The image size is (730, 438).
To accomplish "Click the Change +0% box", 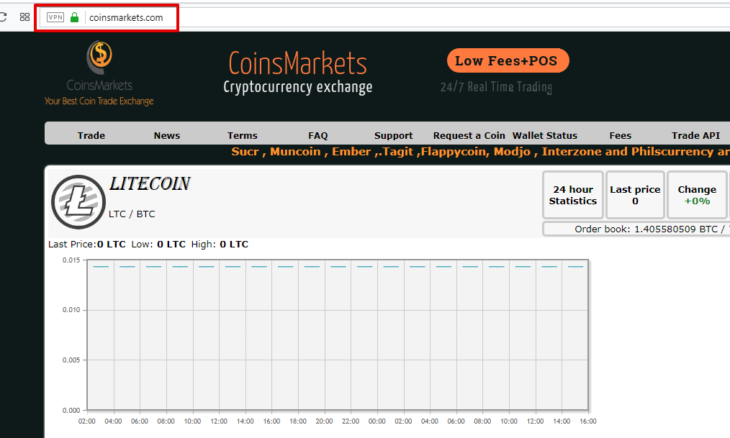I will 697,195.
